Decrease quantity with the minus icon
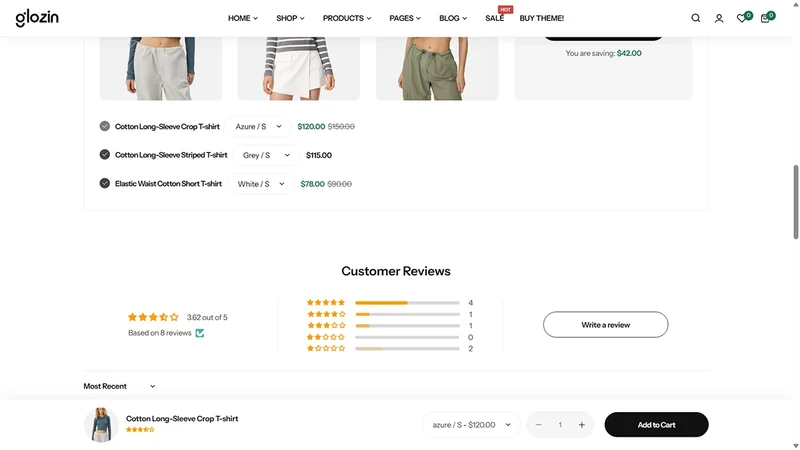The height and width of the screenshot is (450, 800). pos(538,424)
